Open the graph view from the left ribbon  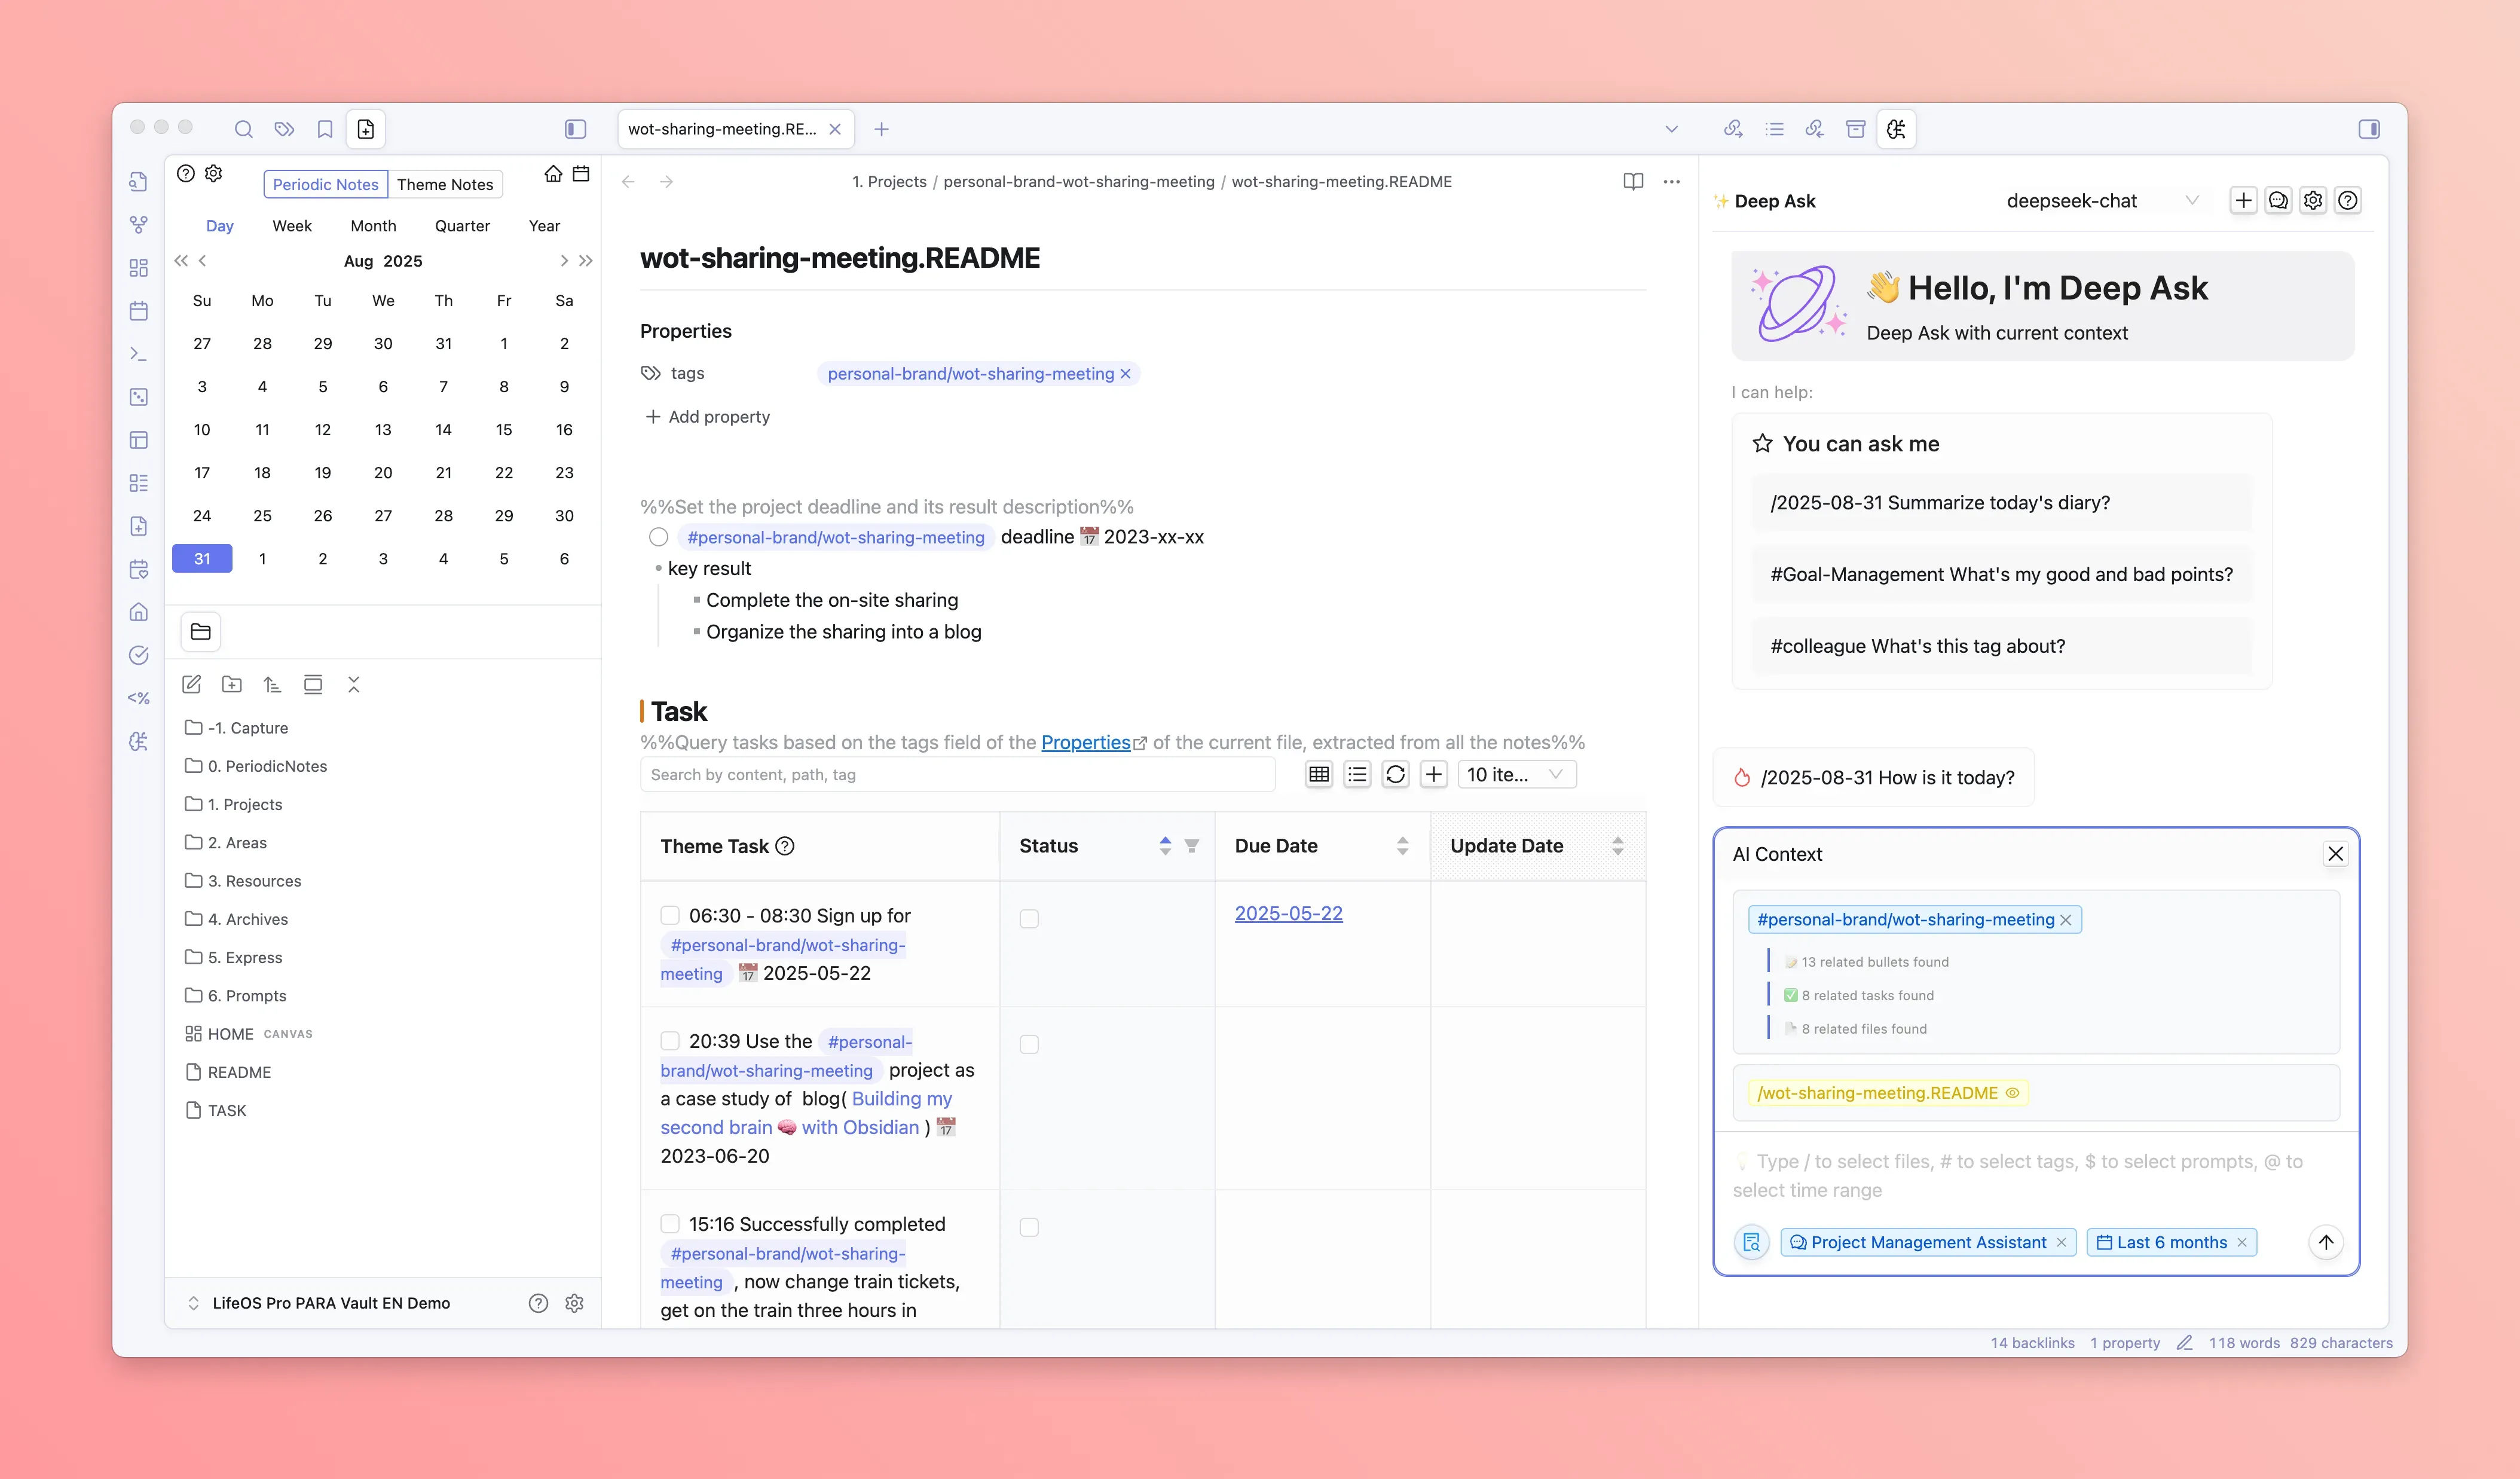(138, 224)
